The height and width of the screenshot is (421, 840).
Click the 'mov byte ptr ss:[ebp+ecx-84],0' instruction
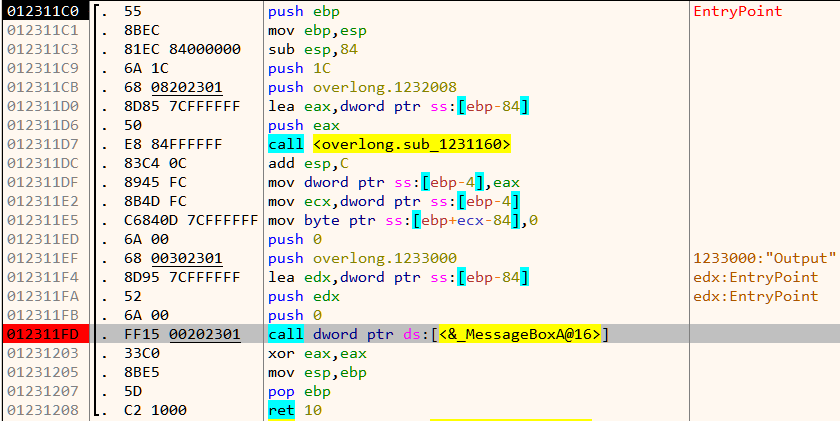(403, 220)
